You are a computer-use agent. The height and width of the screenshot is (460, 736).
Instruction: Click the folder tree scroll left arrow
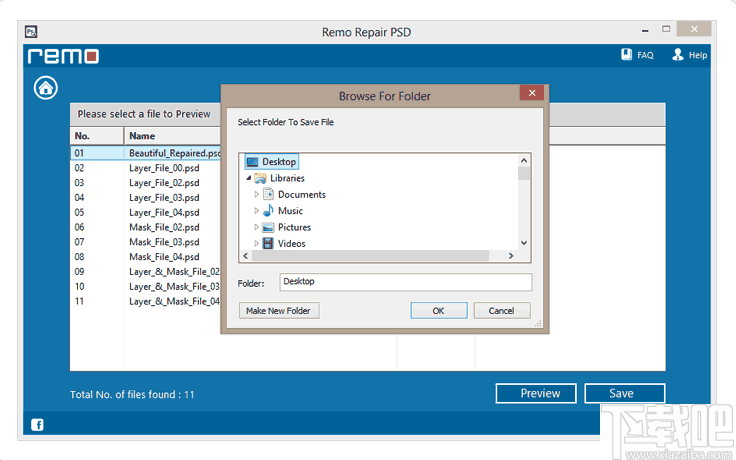pos(245,256)
